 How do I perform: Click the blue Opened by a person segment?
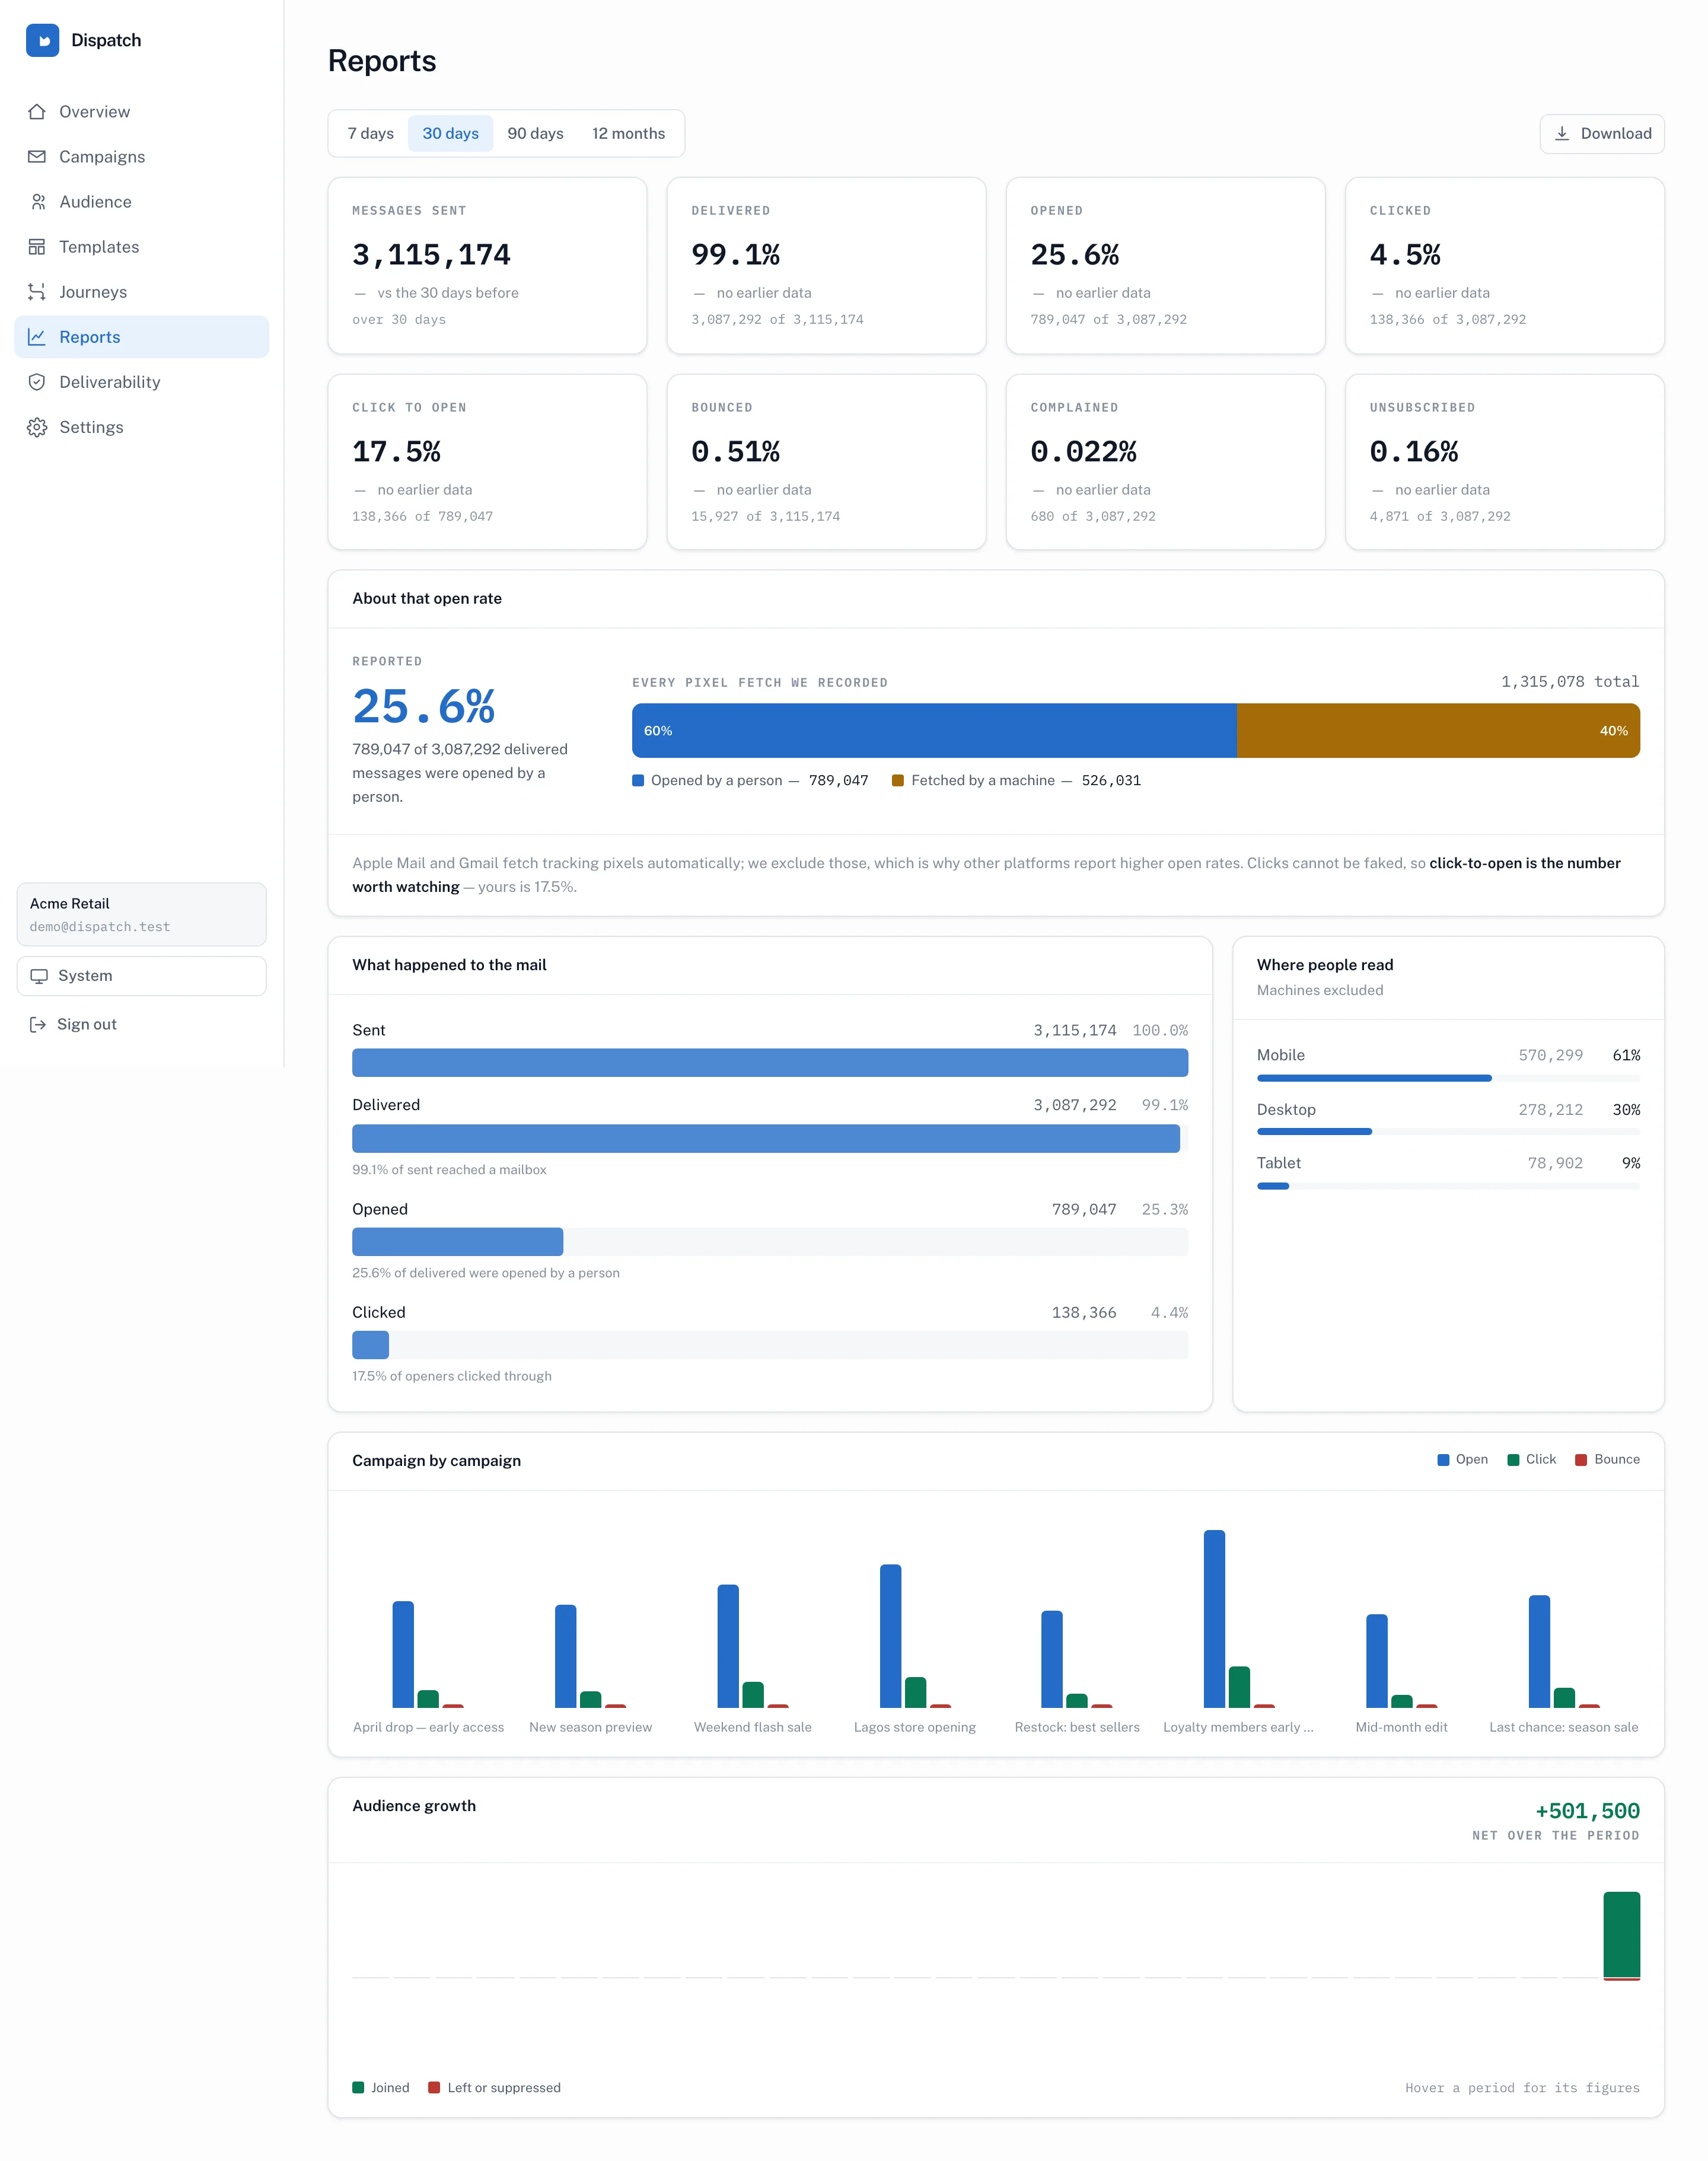(x=934, y=731)
